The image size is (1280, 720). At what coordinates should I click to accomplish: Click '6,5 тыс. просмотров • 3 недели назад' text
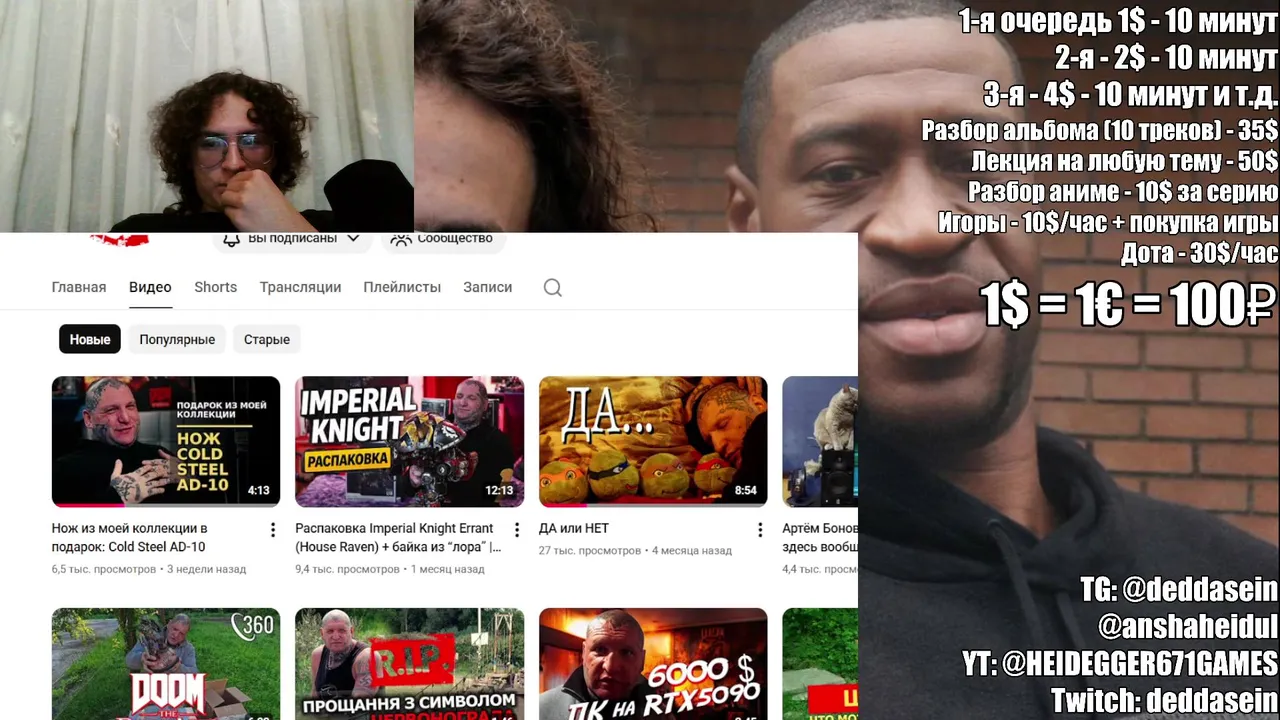click(149, 569)
